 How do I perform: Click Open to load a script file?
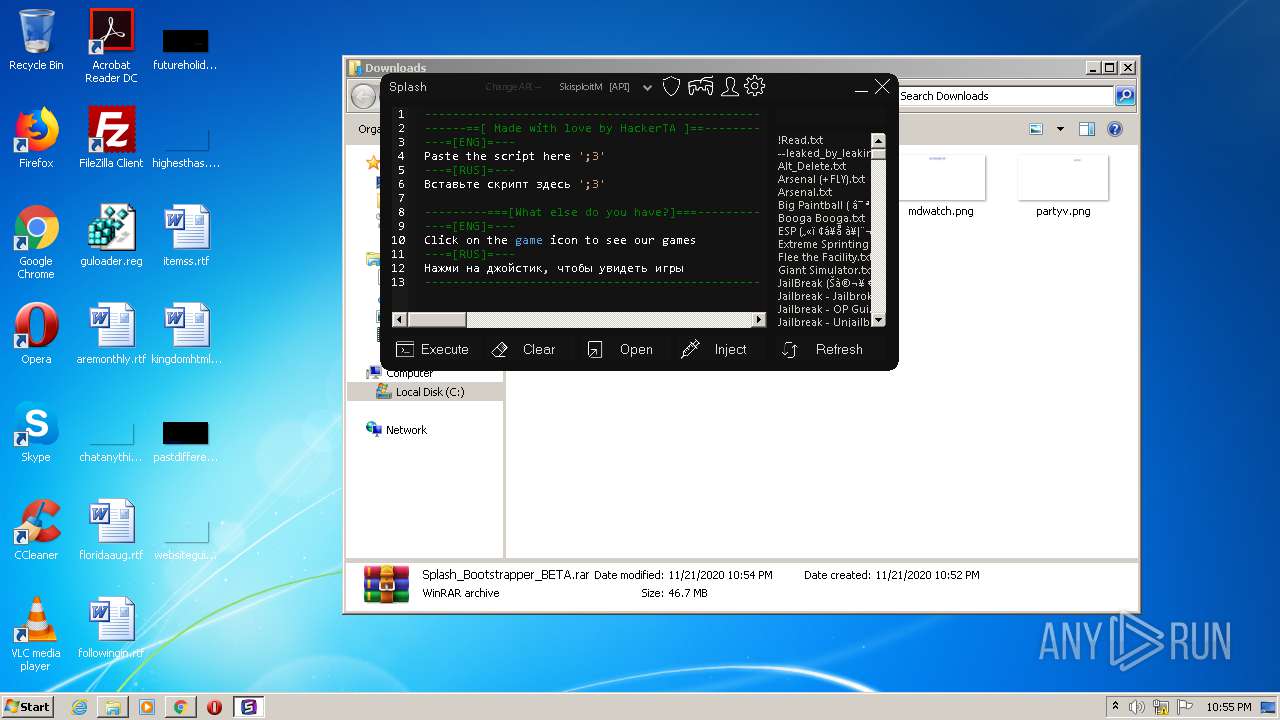click(620, 349)
